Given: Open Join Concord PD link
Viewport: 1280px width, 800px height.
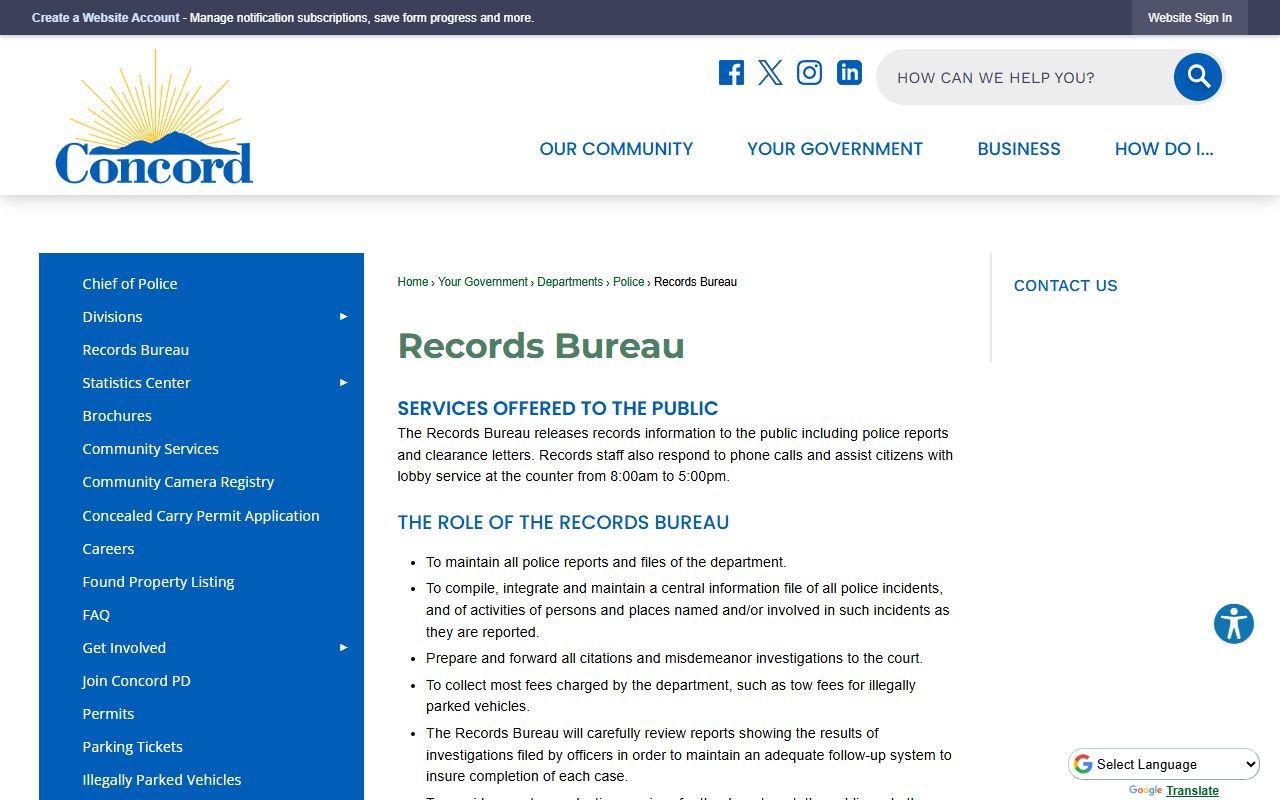Looking at the screenshot, I should point(136,681).
